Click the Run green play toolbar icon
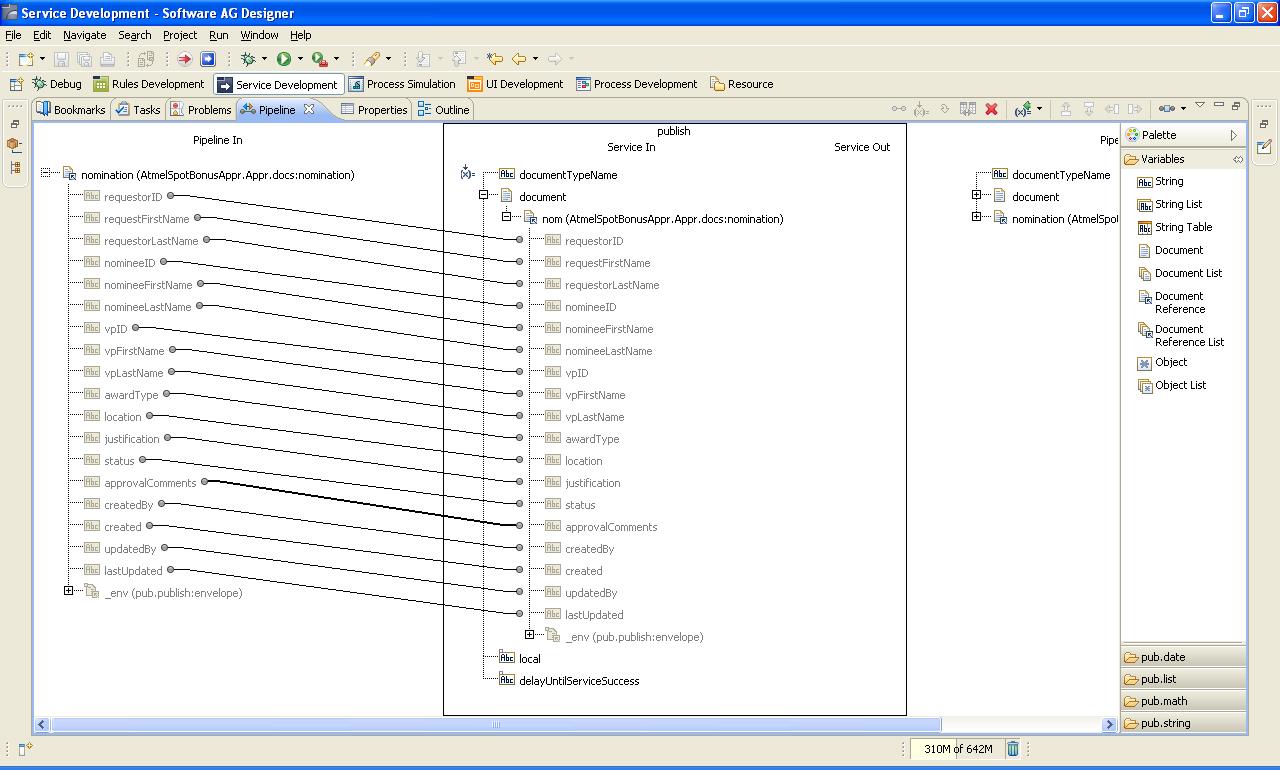Viewport: 1280px width, 770px height. [x=284, y=59]
